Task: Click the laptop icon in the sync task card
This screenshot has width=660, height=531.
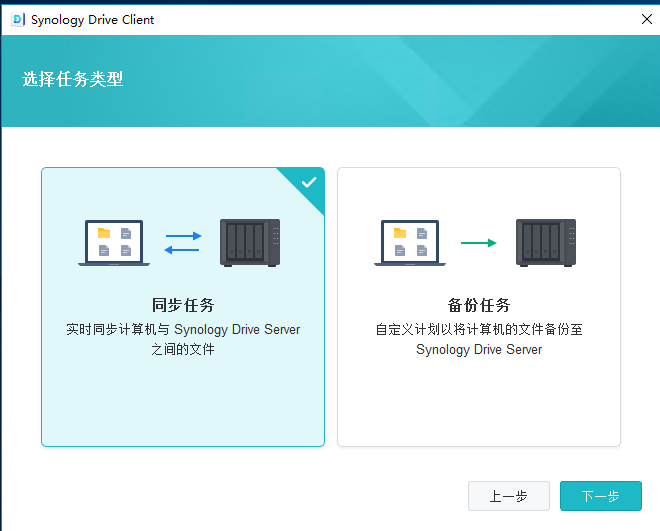Action: 114,243
